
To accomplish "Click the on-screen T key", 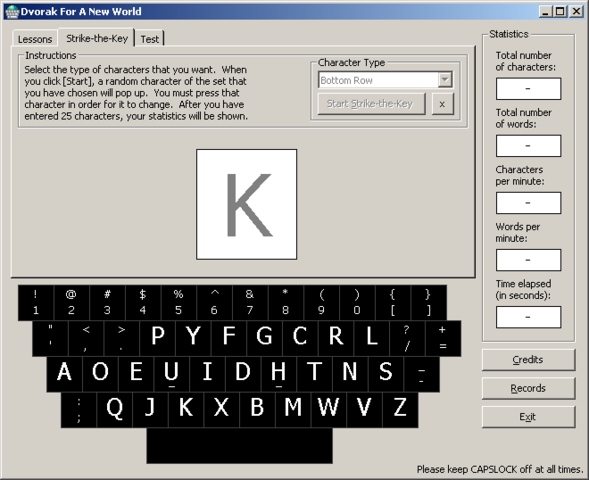I will point(314,374).
